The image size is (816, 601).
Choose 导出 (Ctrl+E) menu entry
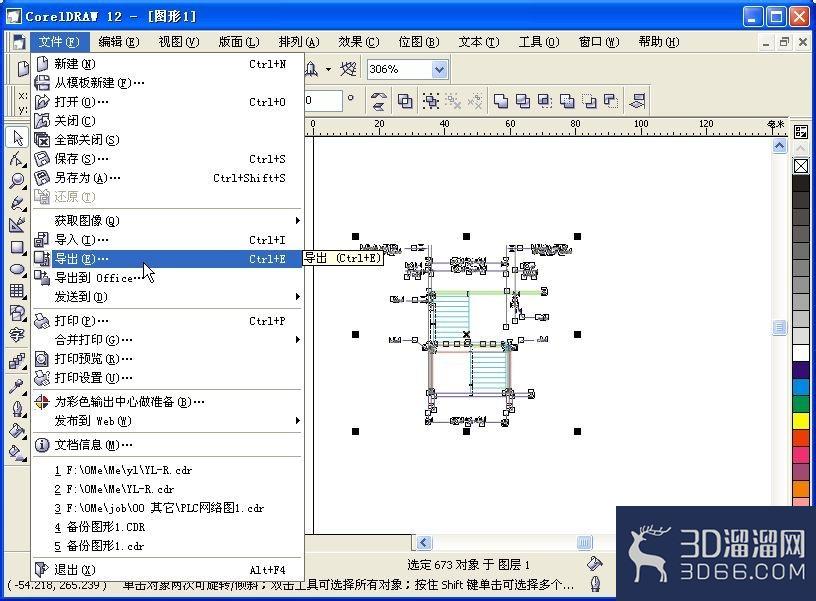coord(168,259)
